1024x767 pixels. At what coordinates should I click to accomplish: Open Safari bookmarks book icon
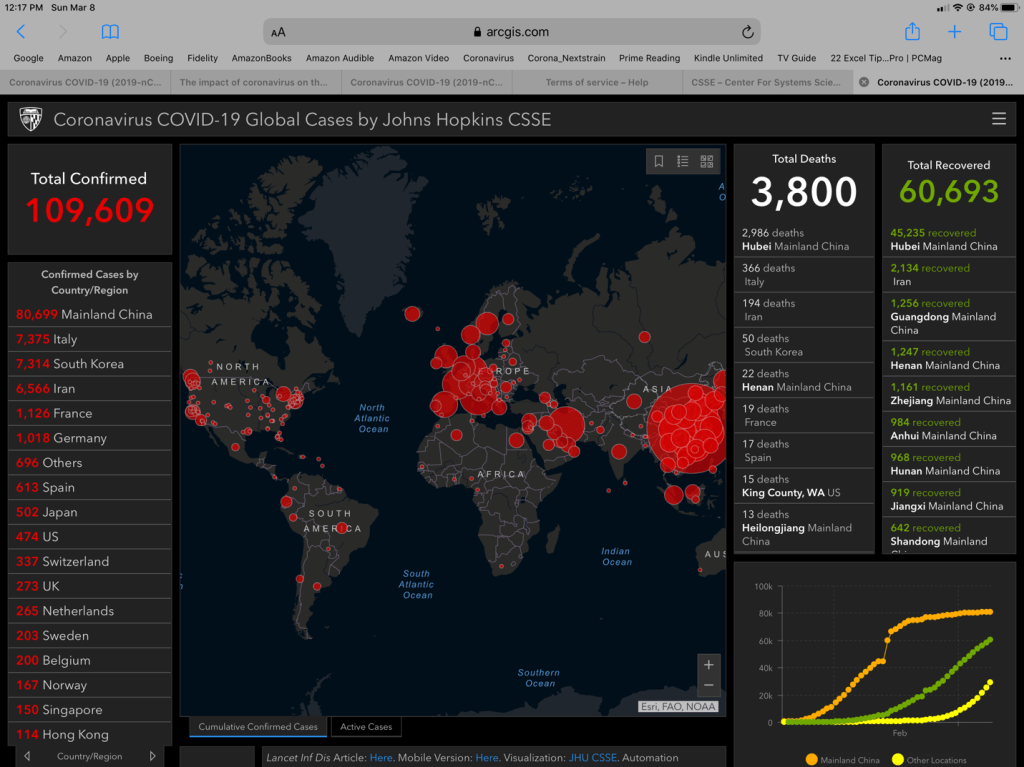pyautogui.click(x=110, y=32)
